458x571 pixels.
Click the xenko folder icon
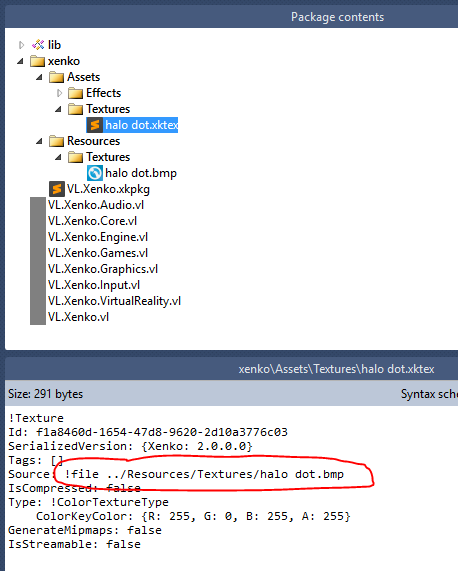[x=37, y=61]
